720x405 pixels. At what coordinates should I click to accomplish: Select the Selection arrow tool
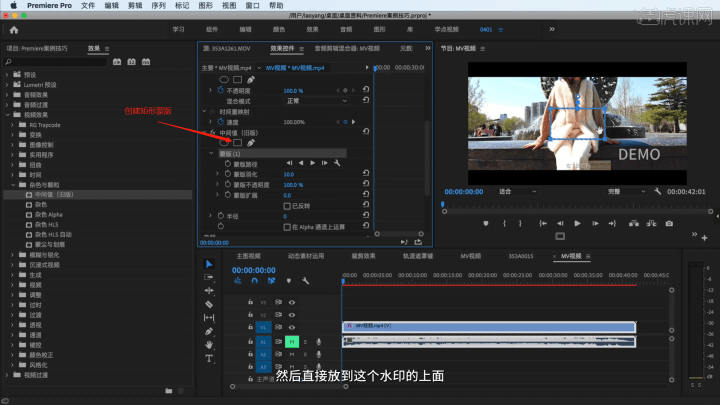click(x=209, y=264)
